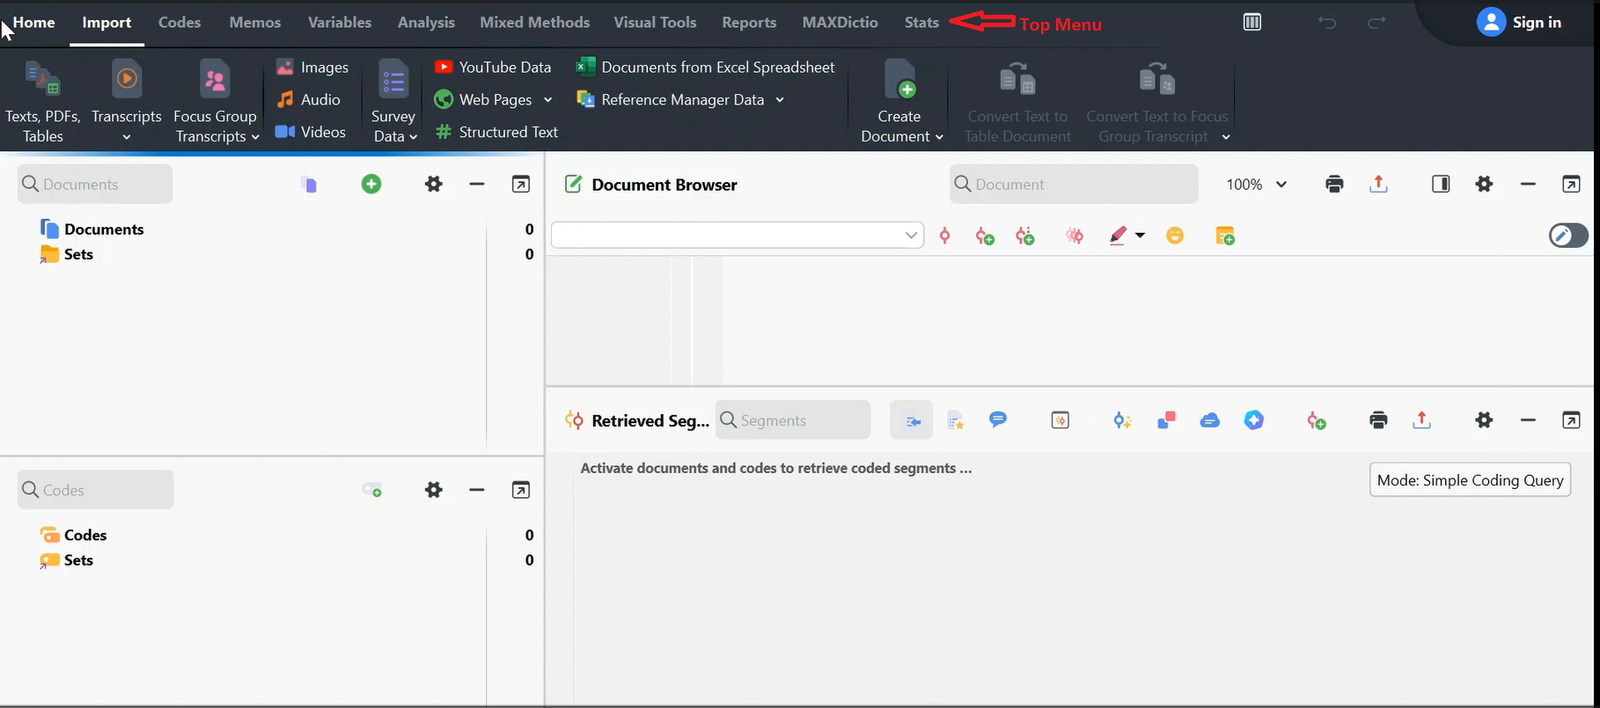Viewport: 1600px width, 708px height.
Task: Undock the Codes panel window
Action: coord(521,490)
